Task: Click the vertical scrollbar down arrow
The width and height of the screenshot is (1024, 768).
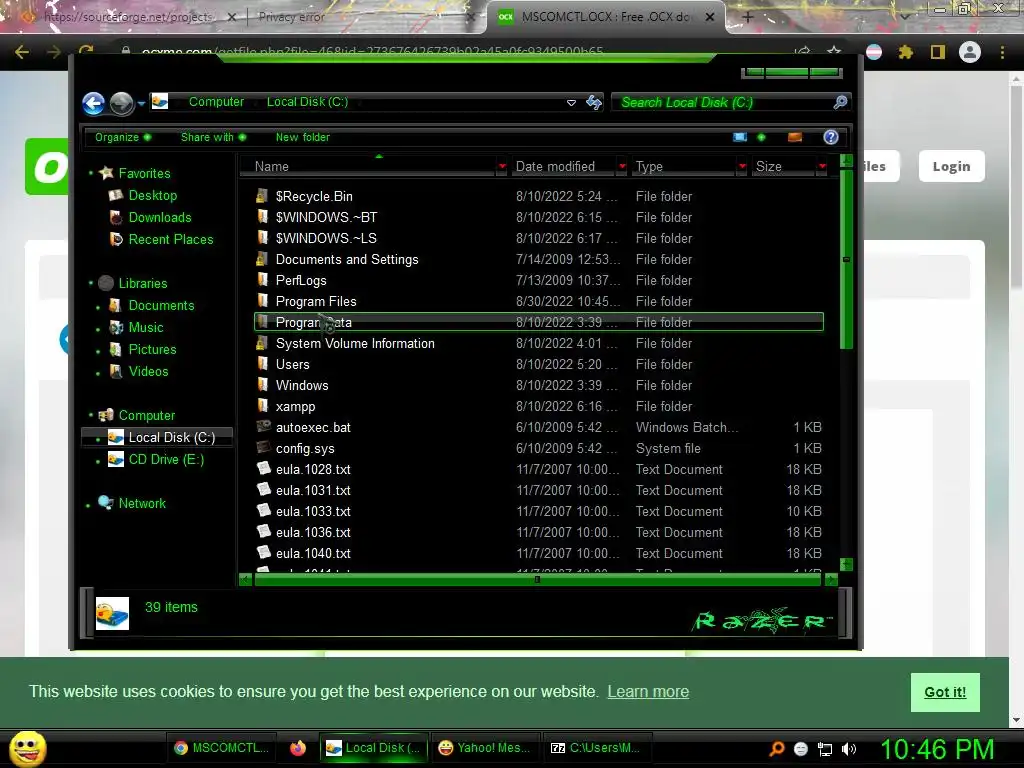Action: [x=846, y=564]
